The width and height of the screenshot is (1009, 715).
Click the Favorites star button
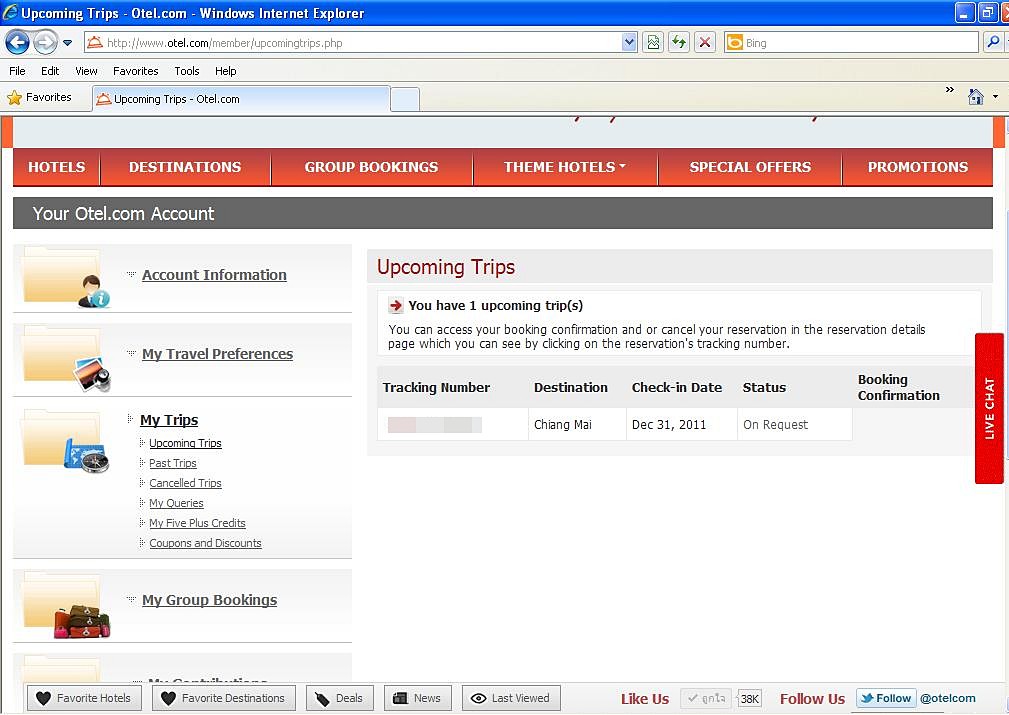(40, 98)
